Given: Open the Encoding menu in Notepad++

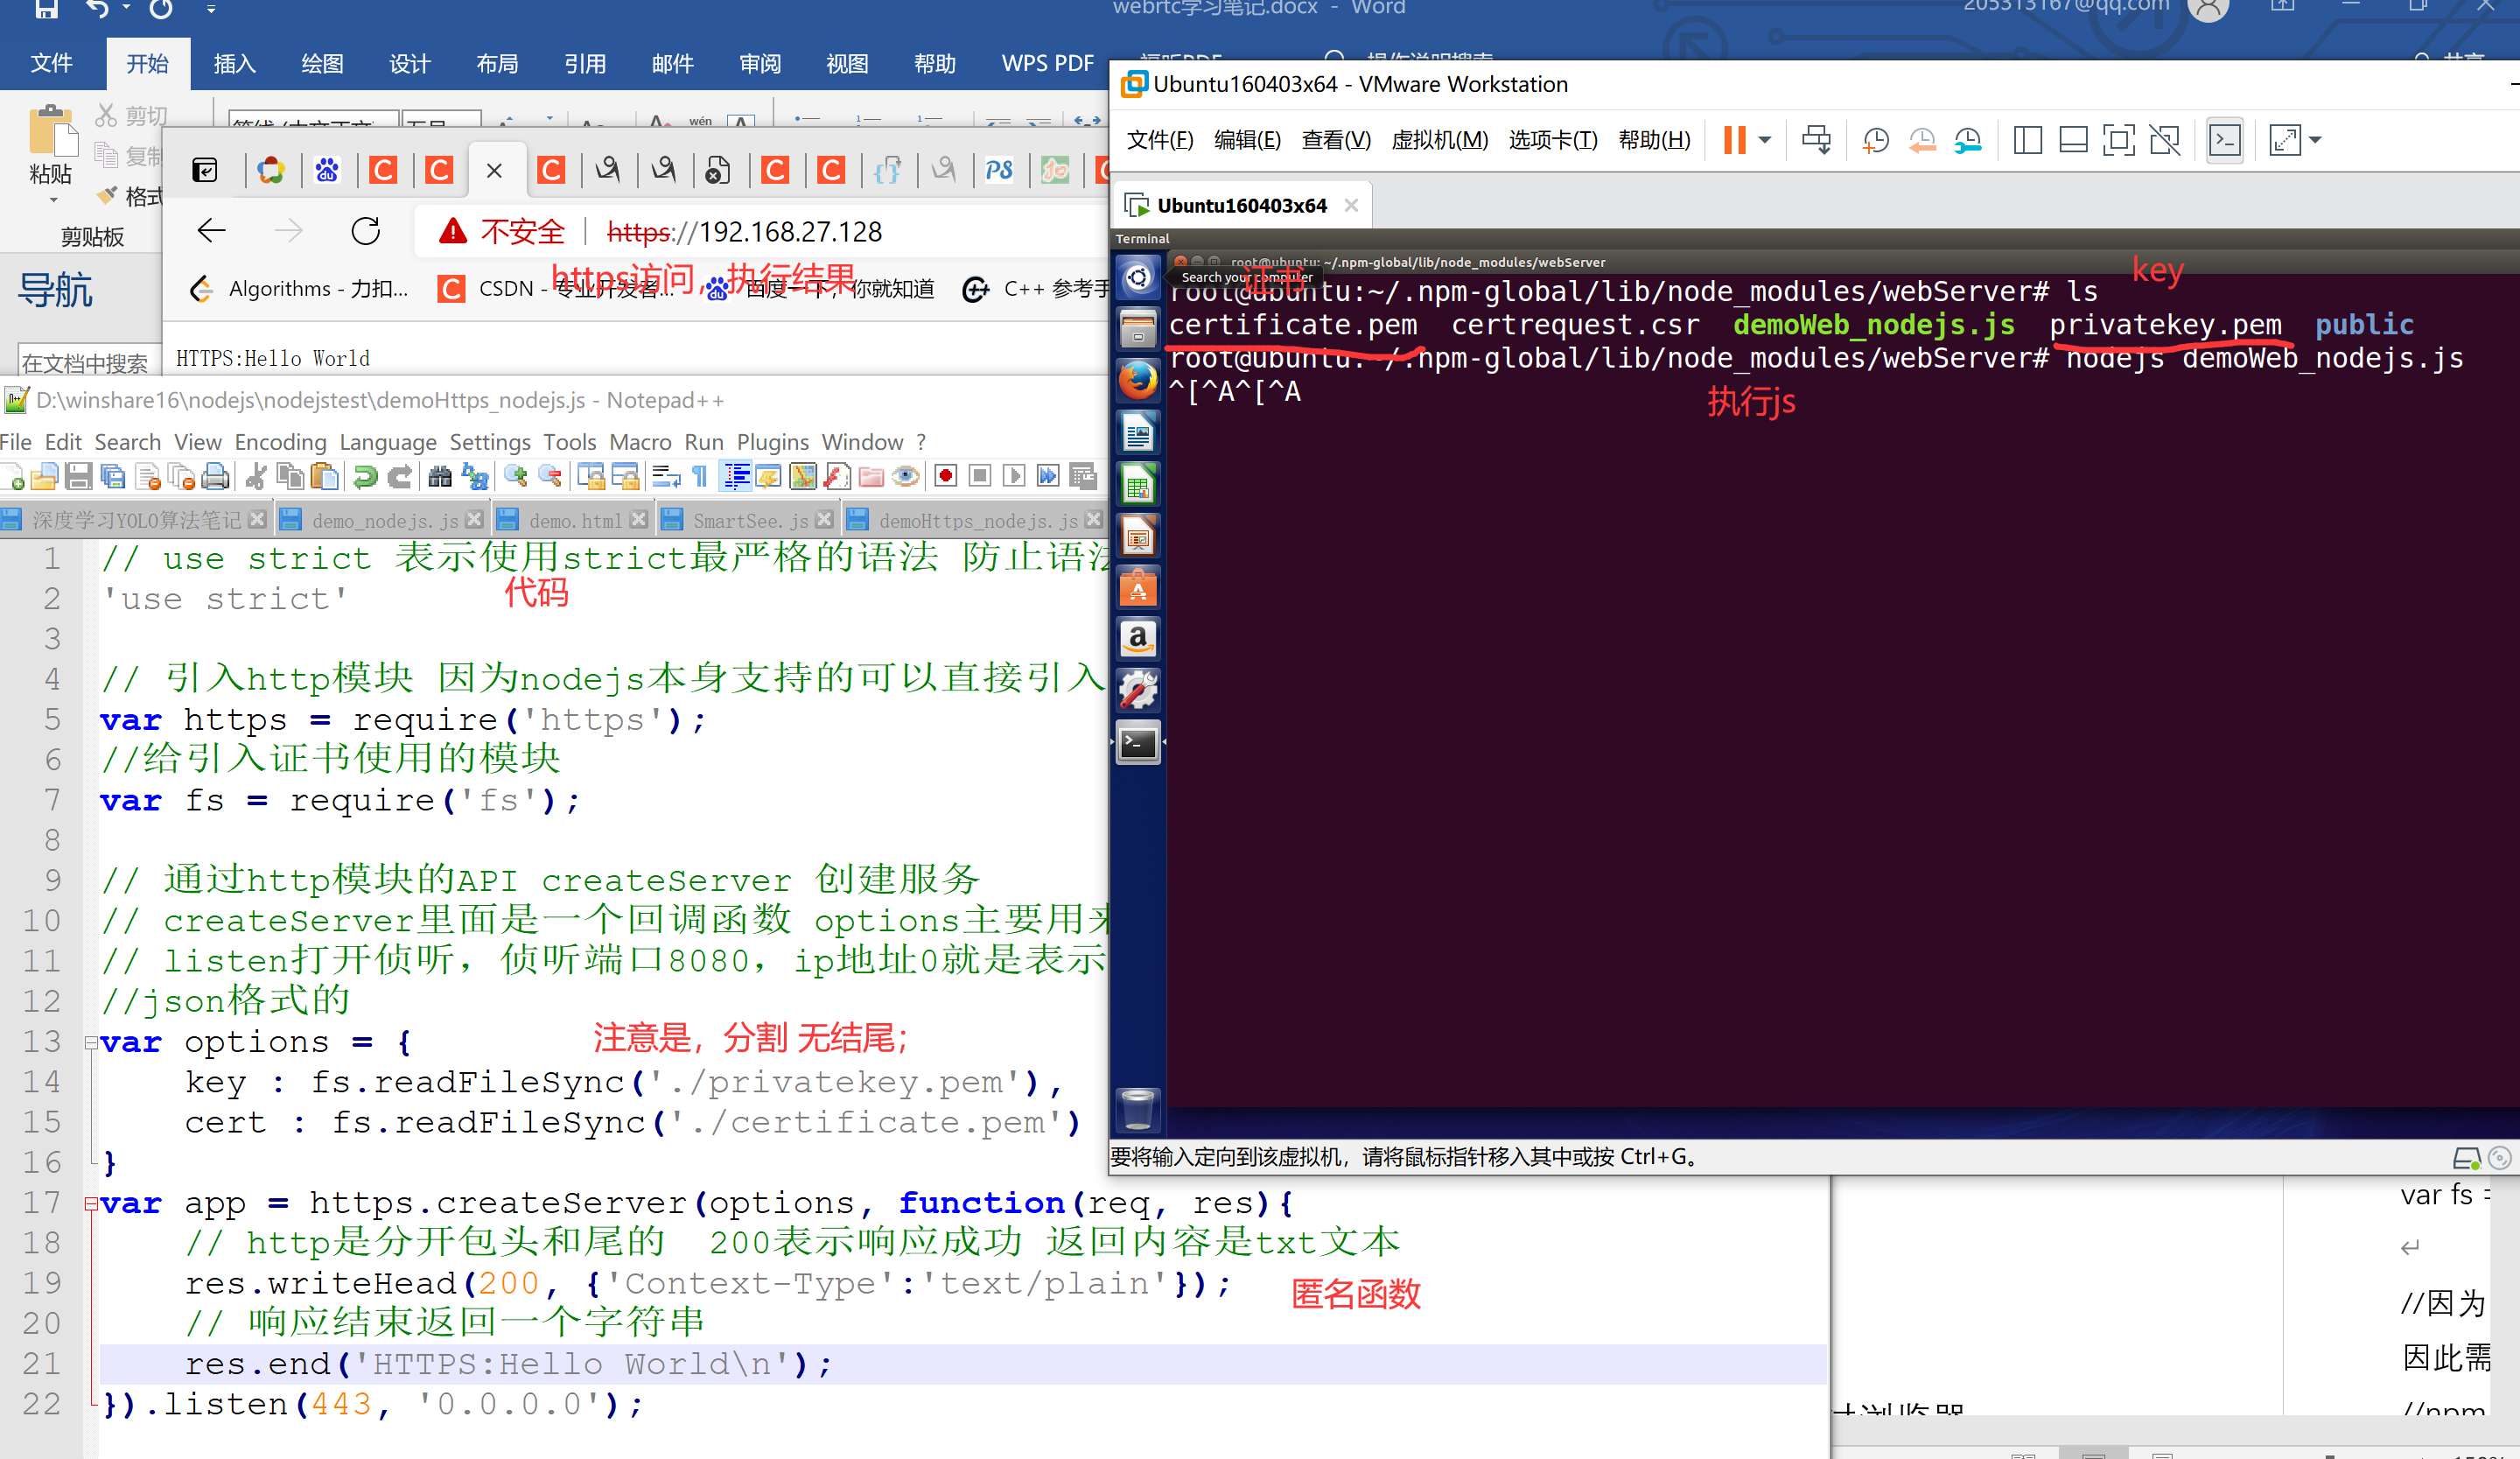Looking at the screenshot, I should pyautogui.click(x=280, y=442).
